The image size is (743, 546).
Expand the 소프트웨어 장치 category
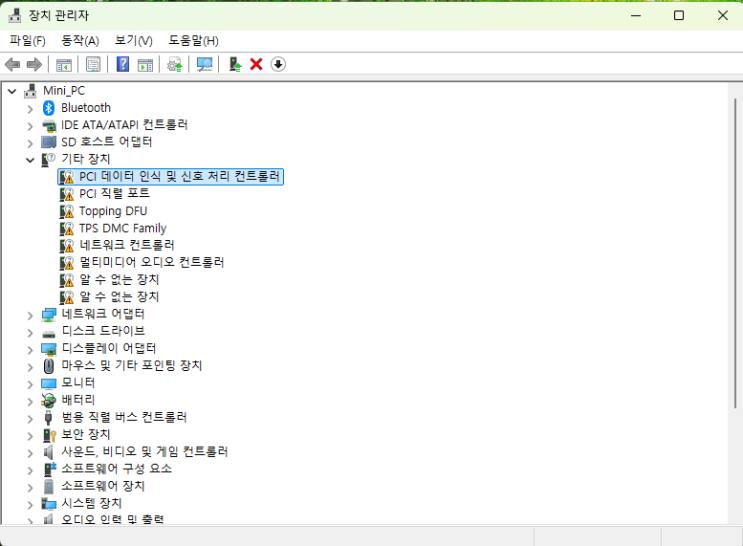pyautogui.click(x=30, y=487)
